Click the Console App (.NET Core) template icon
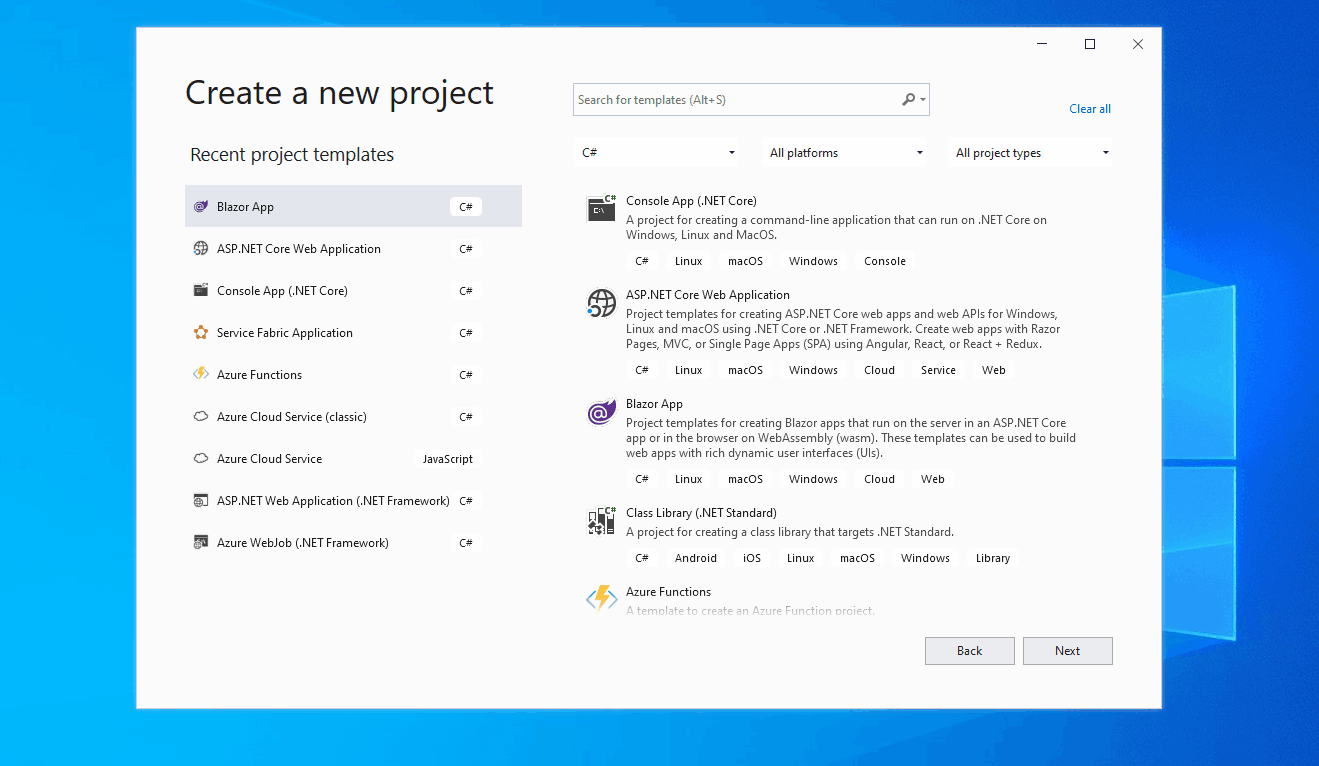This screenshot has height=766, width=1319. point(601,208)
